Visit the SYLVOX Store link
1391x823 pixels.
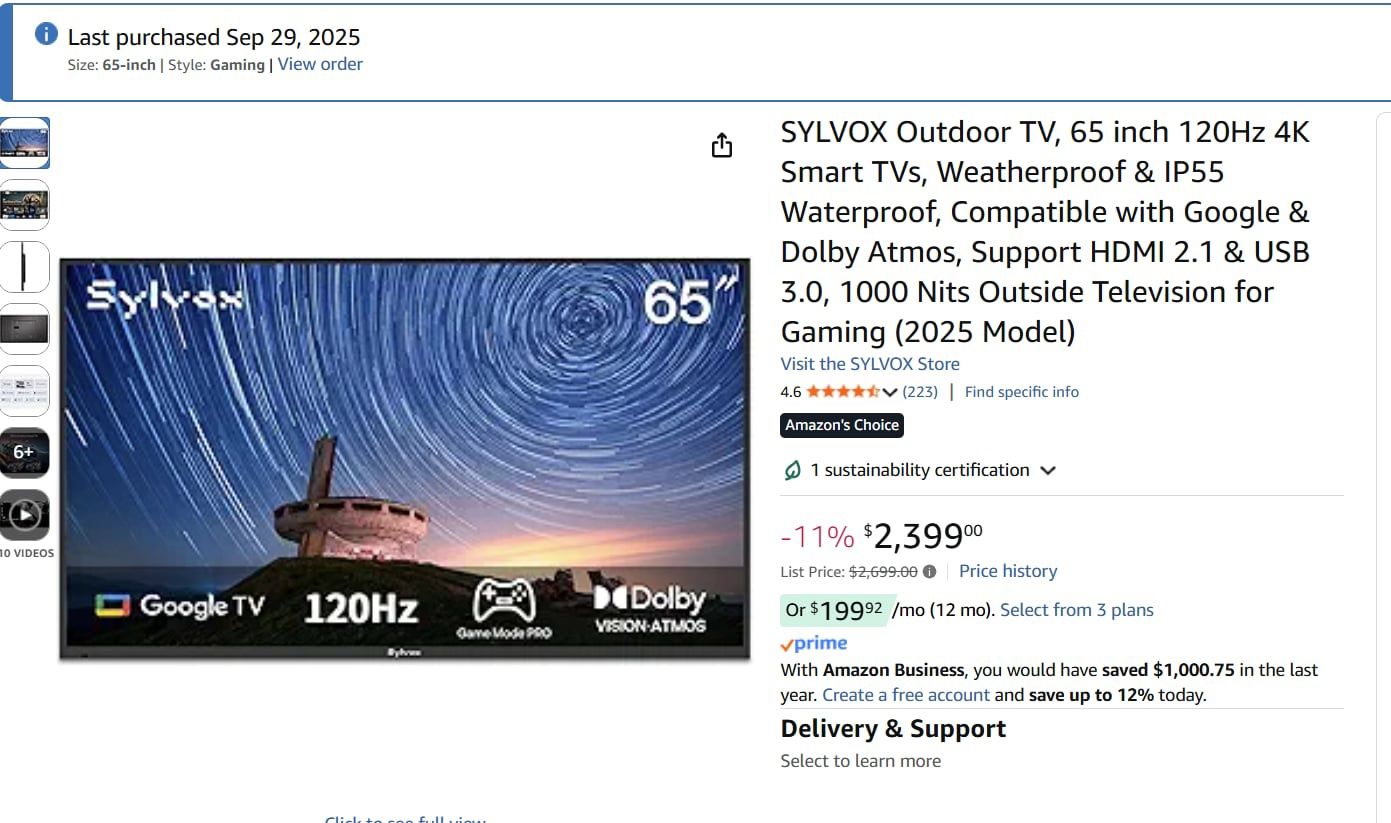coord(870,364)
